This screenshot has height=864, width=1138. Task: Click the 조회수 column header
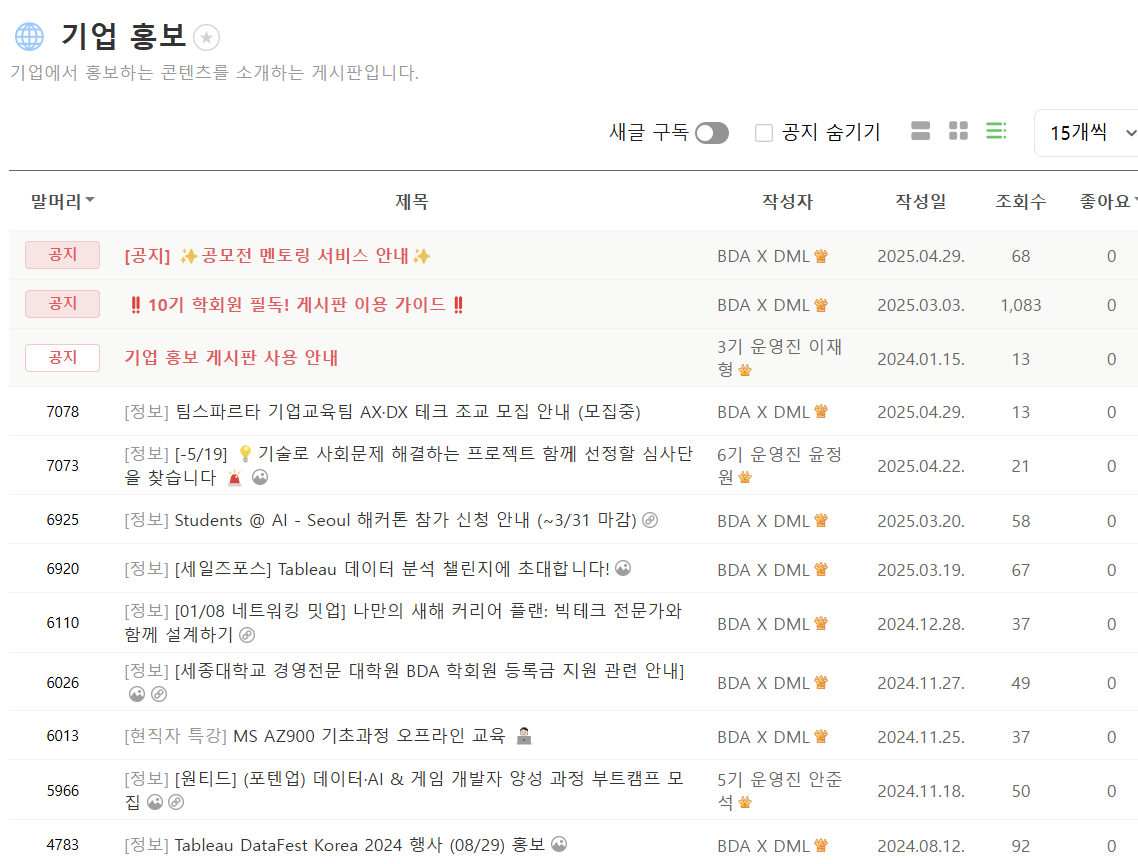pos(1020,201)
